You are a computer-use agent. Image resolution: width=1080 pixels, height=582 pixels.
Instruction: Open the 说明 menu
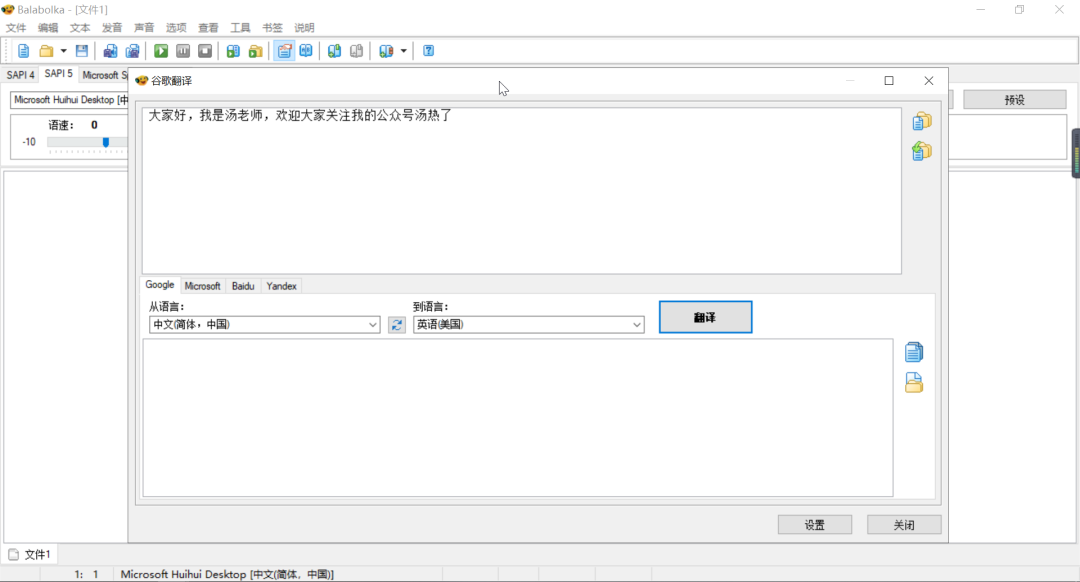coord(304,28)
